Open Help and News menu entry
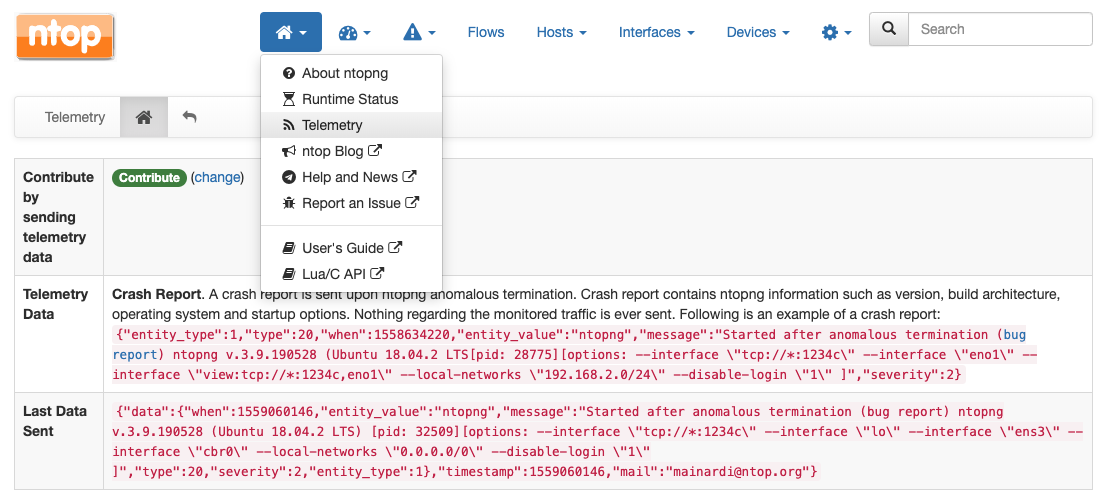 [351, 177]
